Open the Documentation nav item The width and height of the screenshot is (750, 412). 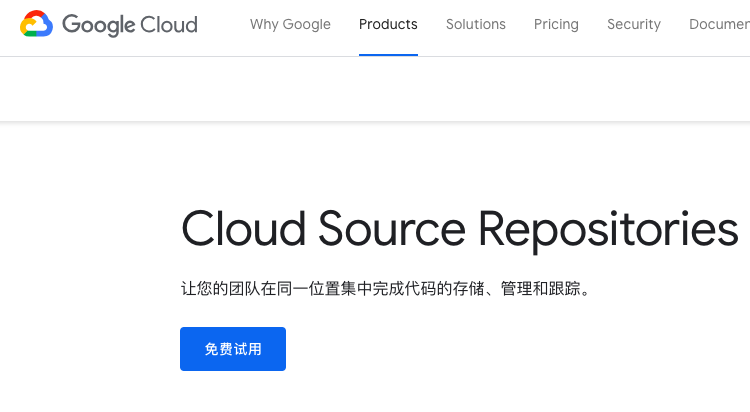click(719, 24)
